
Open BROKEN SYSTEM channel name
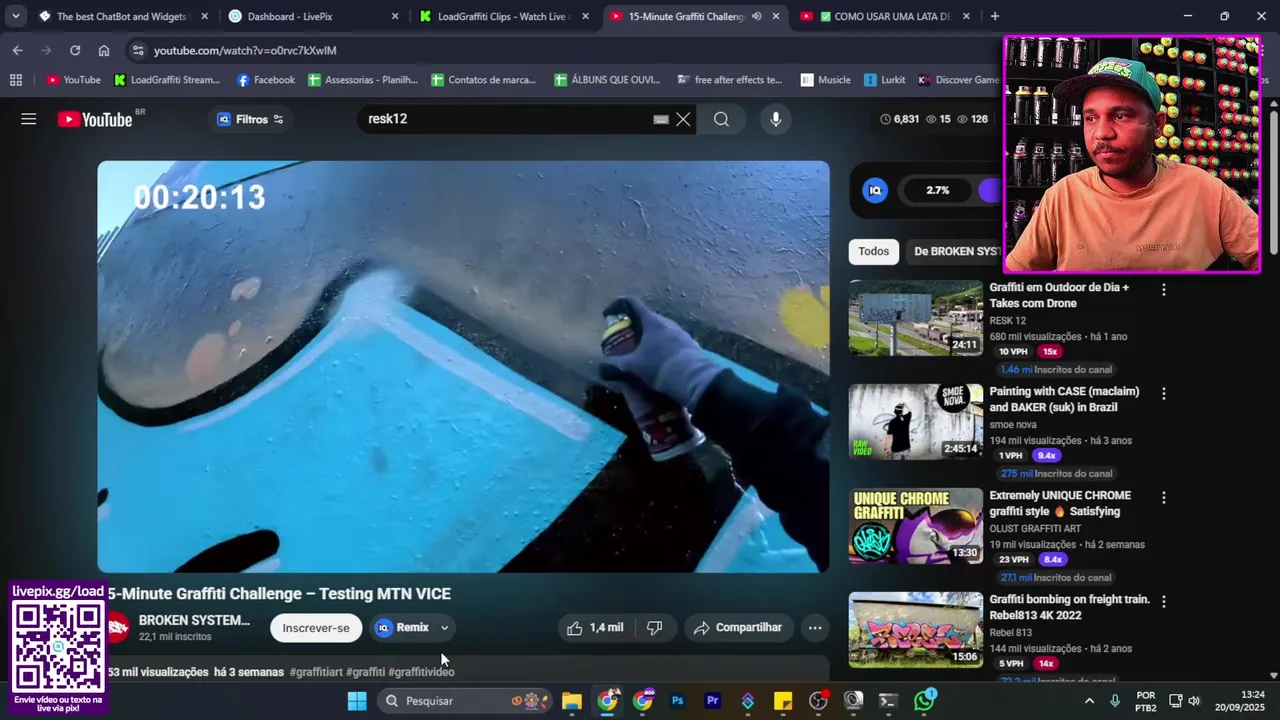194,620
